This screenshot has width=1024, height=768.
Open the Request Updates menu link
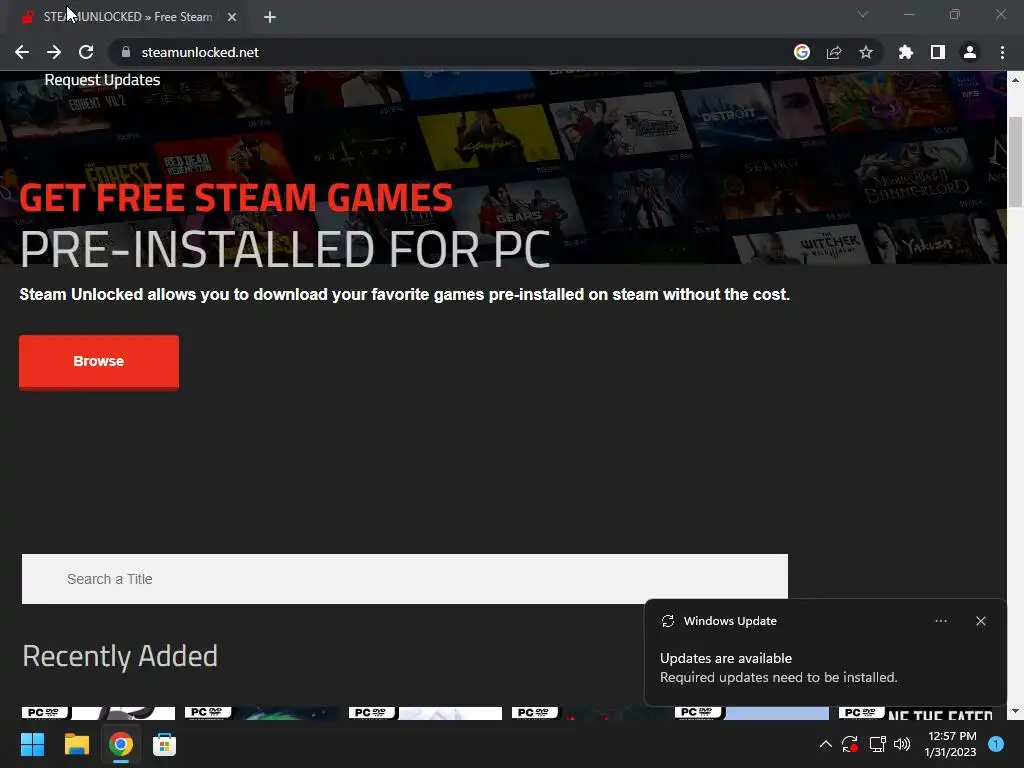point(102,80)
